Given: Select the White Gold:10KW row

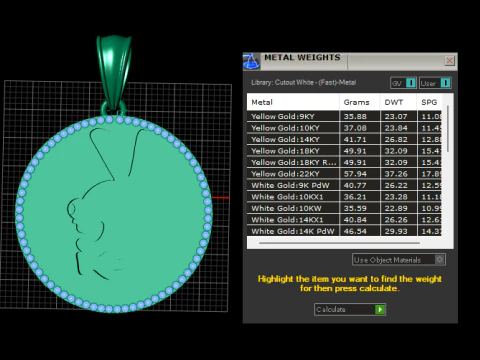Looking at the screenshot, I should click(344, 208).
